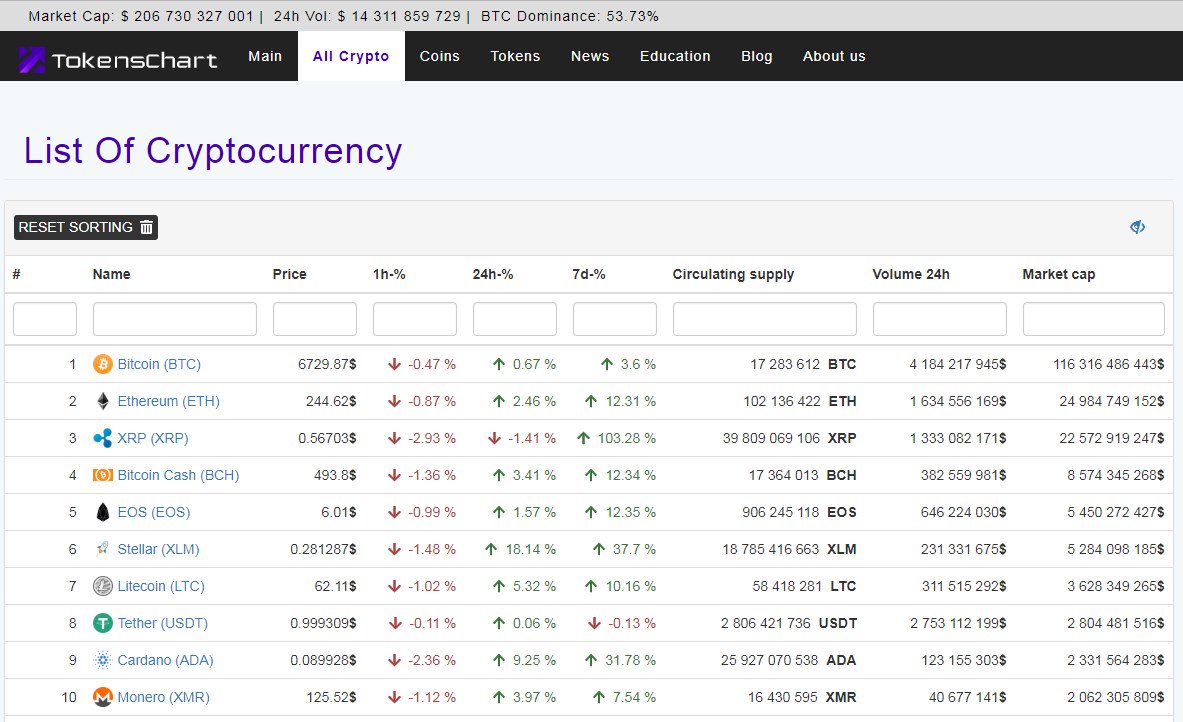Viewport: 1183px width, 722px height.
Task: Click the Litecoin coin icon
Action: point(103,586)
